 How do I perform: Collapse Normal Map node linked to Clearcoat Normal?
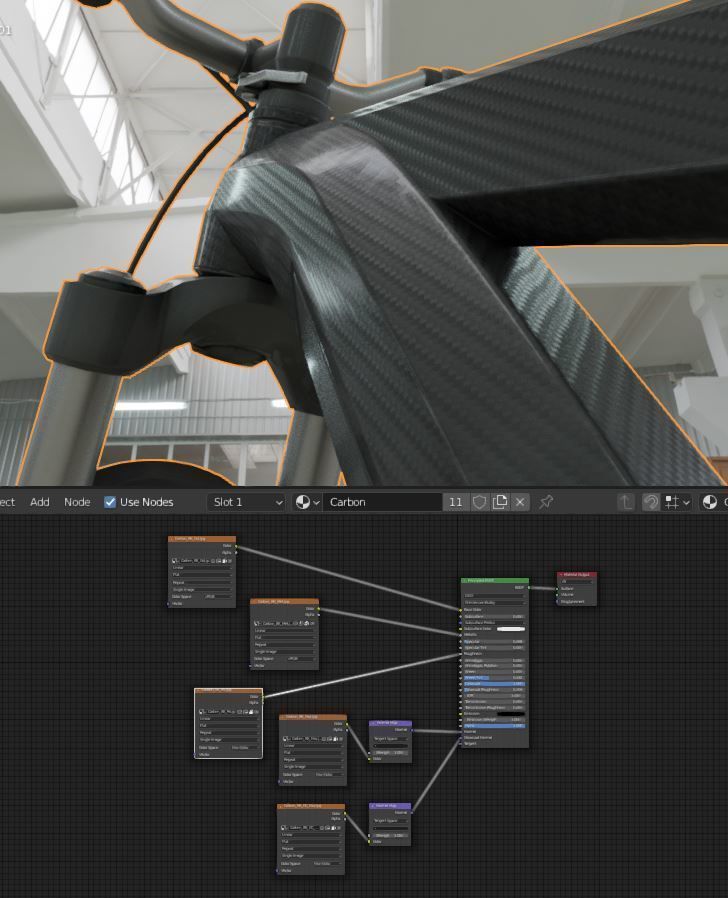click(372, 805)
